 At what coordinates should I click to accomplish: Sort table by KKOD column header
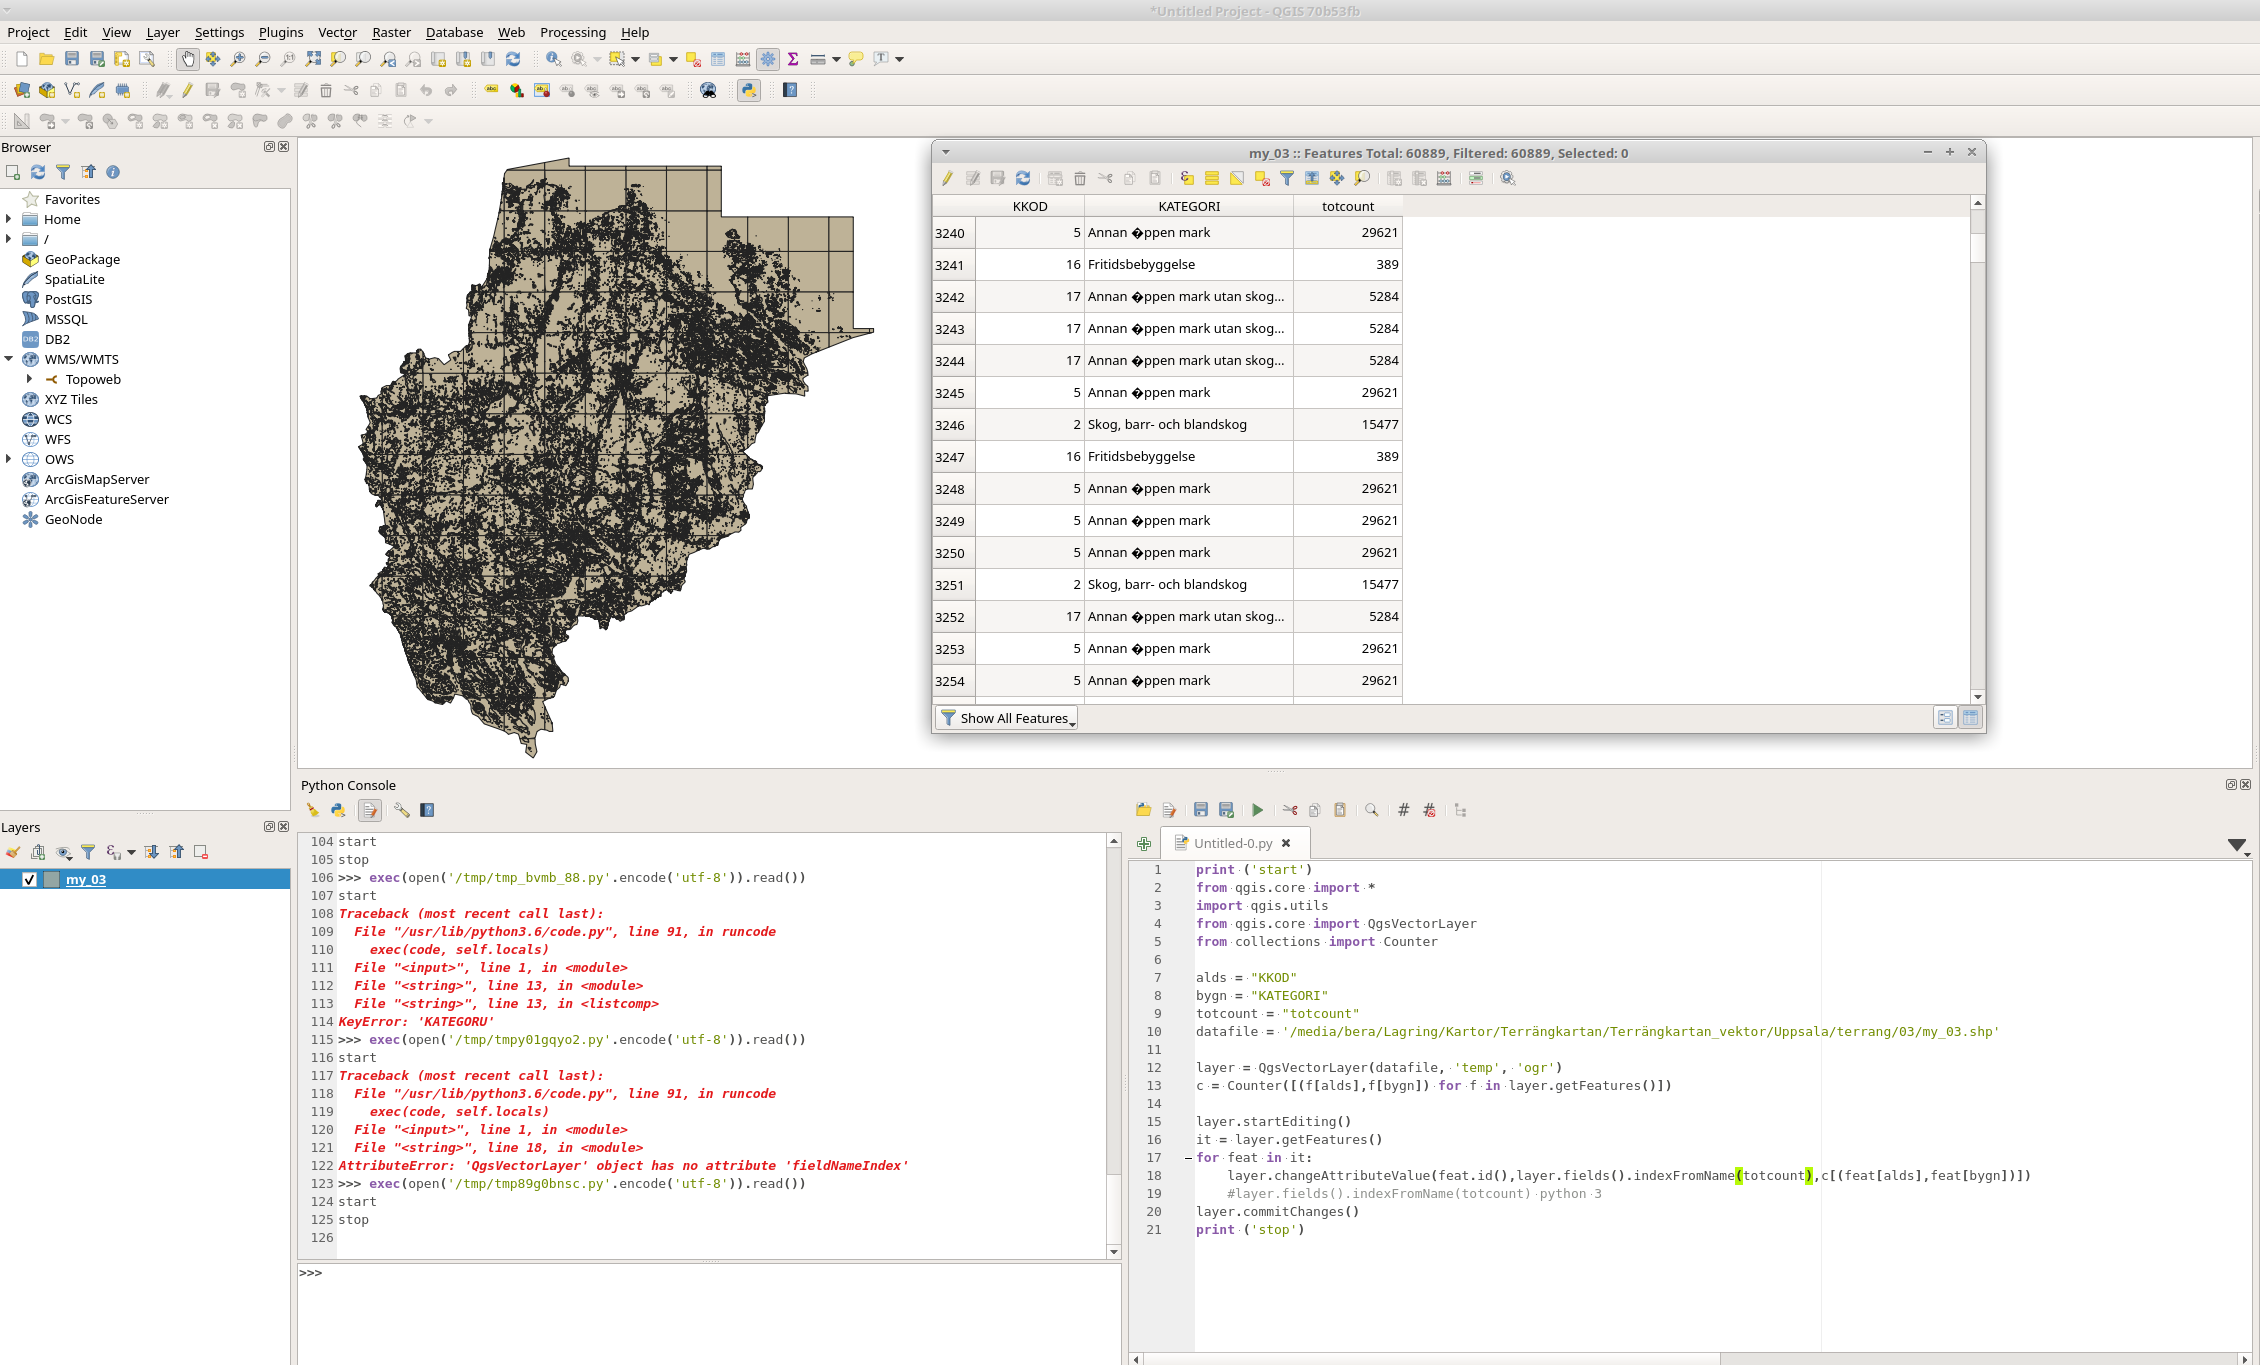(1030, 206)
